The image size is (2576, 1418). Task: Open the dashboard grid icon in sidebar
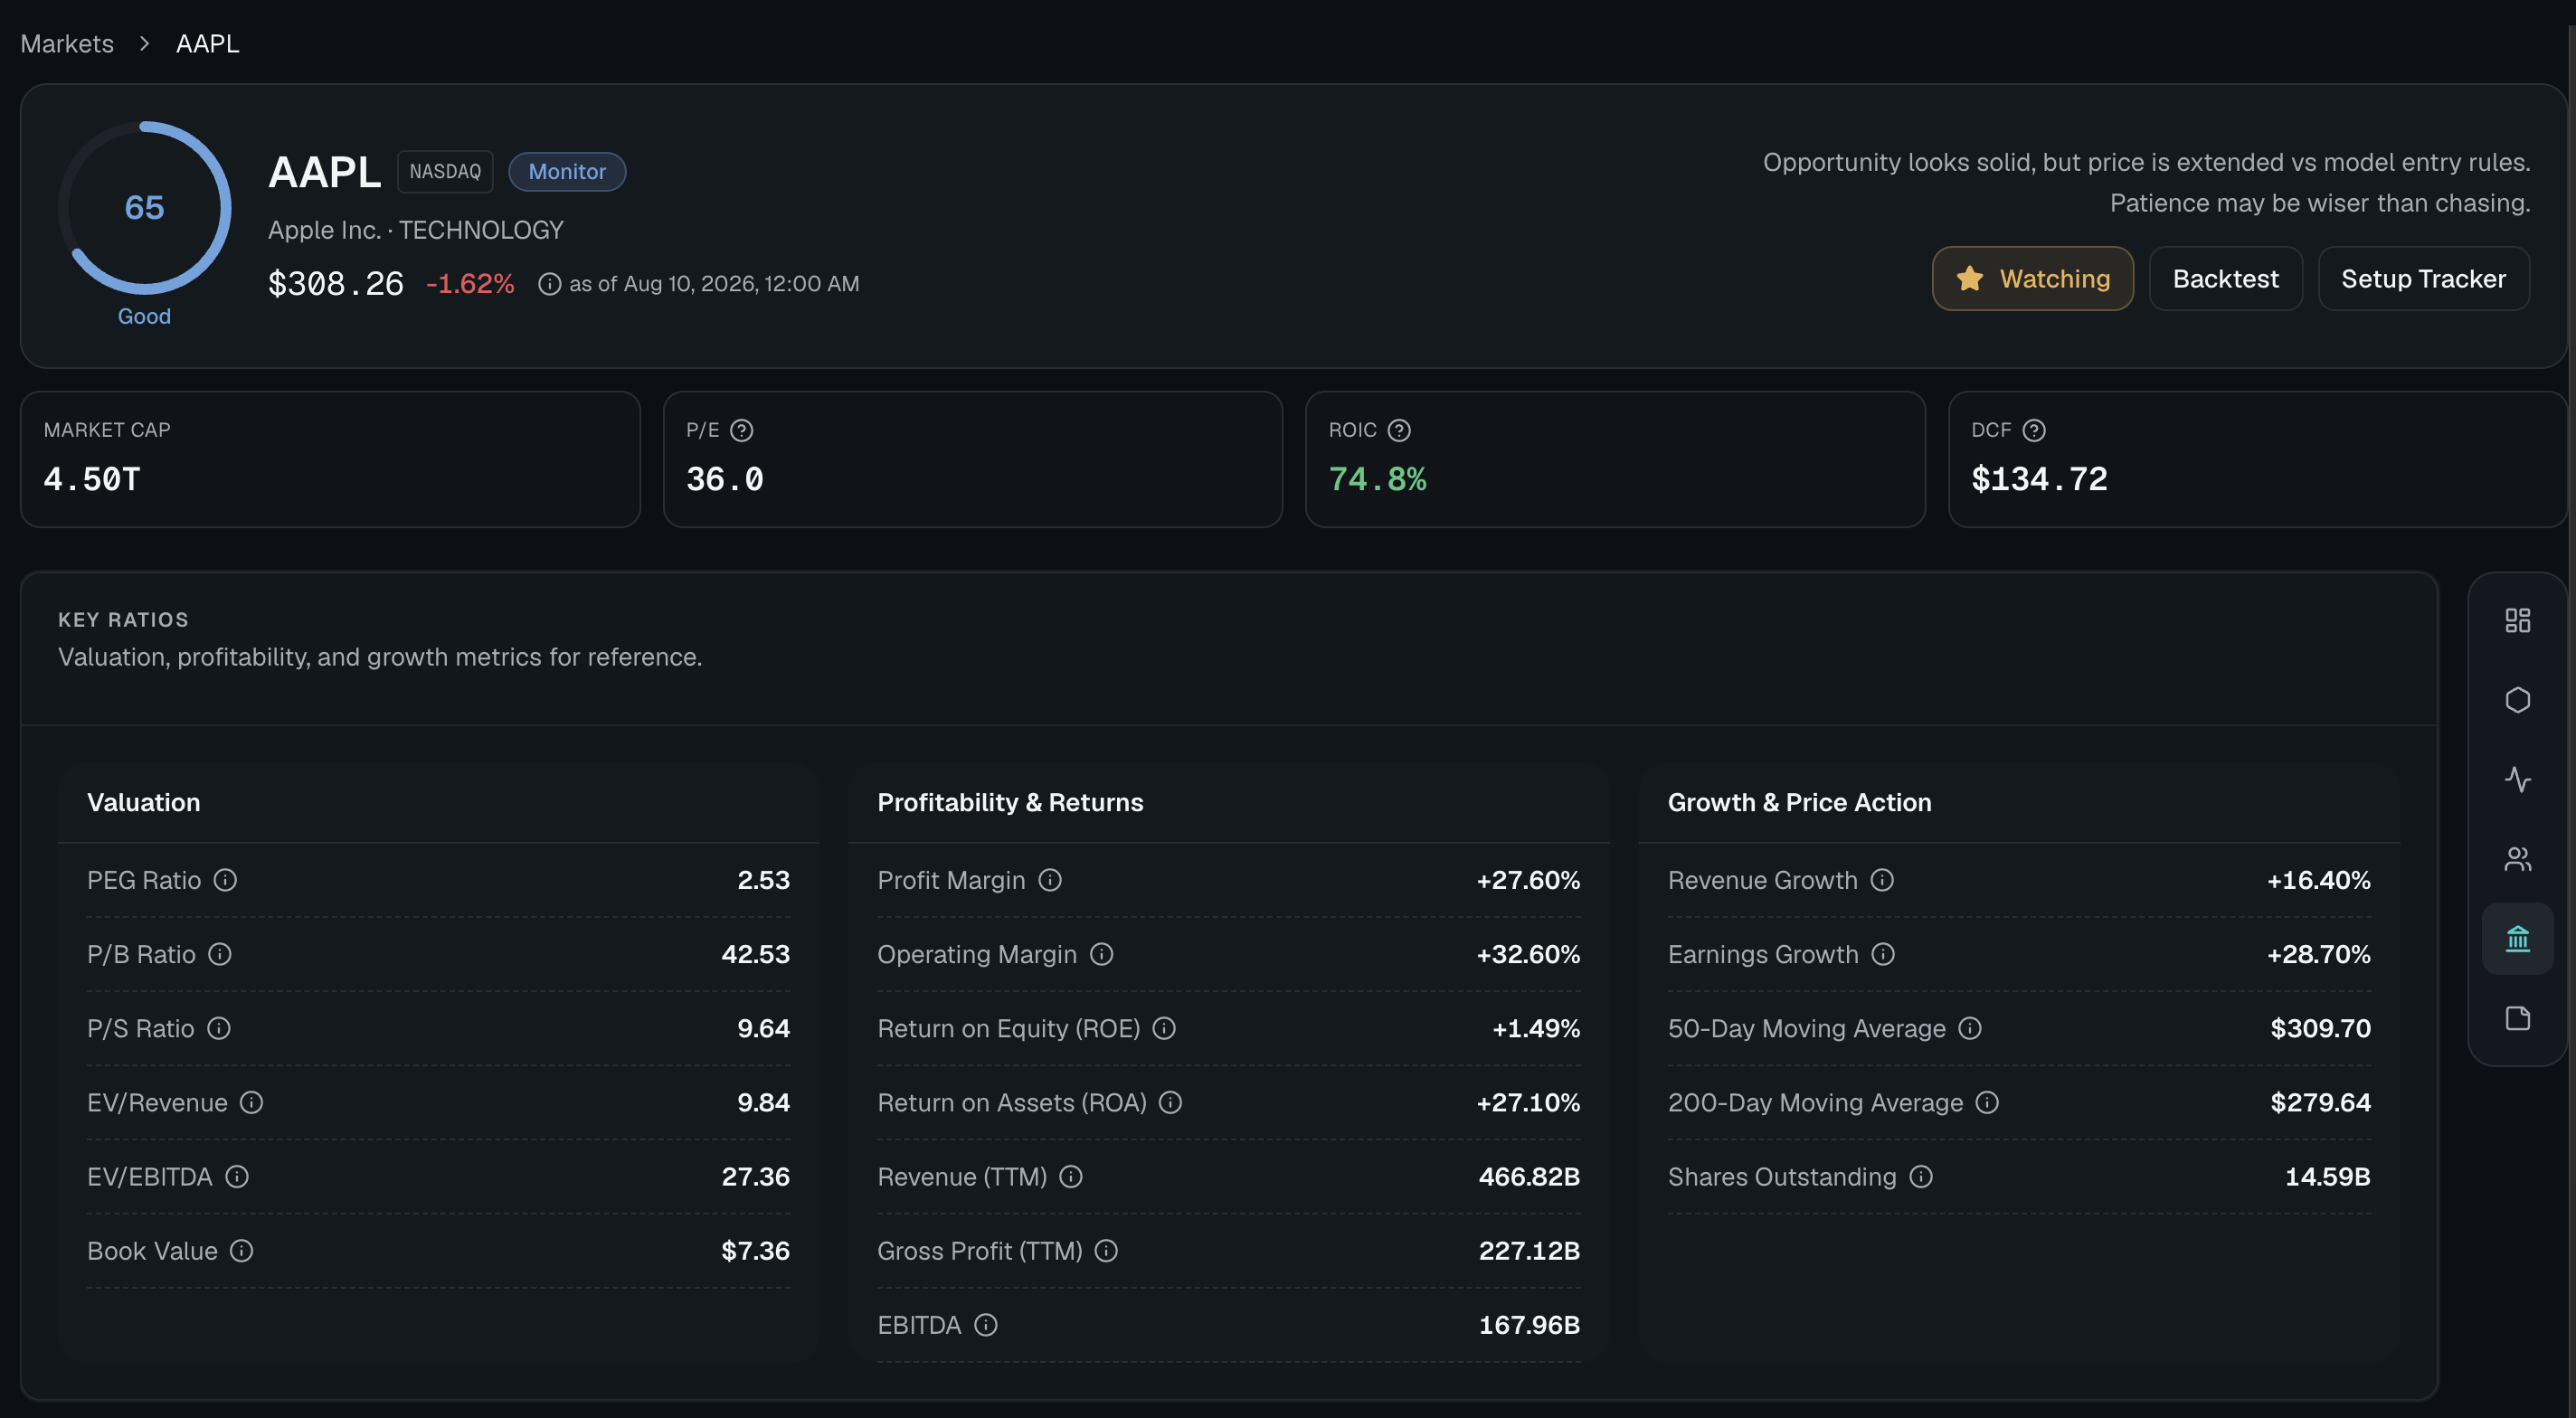tap(2517, 621)
